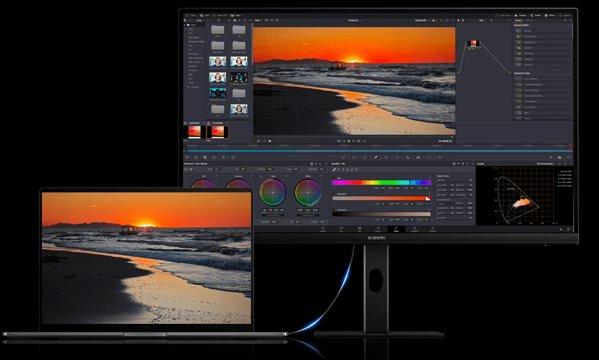The width and height of the screenshot is (599, 360).
Task: Open the RGB Mixer palette icon
Action: pos(224,157)
